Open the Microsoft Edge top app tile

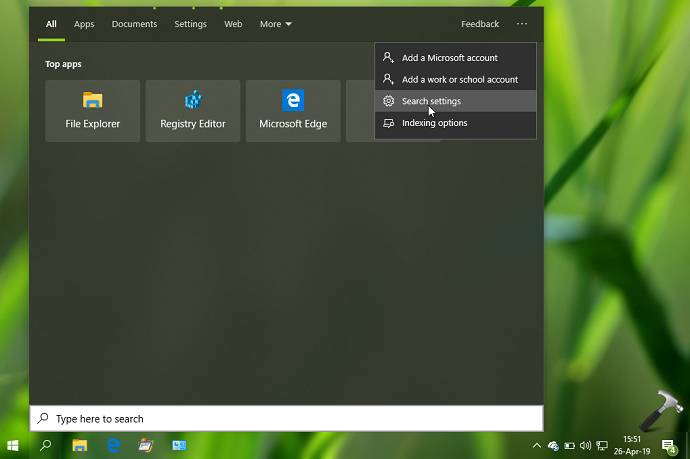pos(293,111)
